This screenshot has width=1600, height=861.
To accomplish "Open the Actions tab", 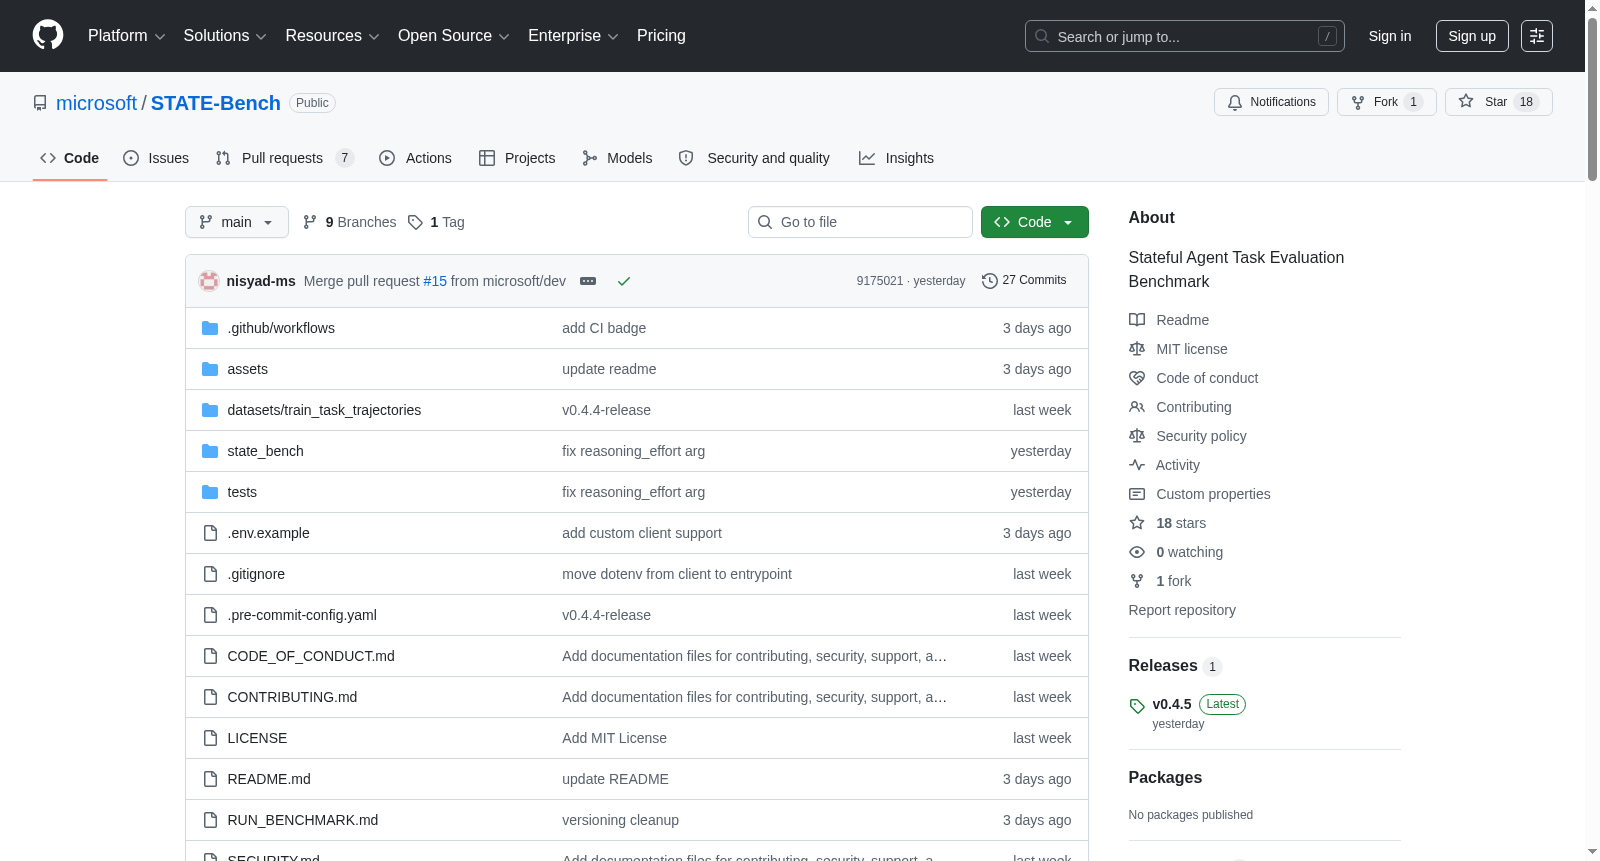I will coord(416,158).
